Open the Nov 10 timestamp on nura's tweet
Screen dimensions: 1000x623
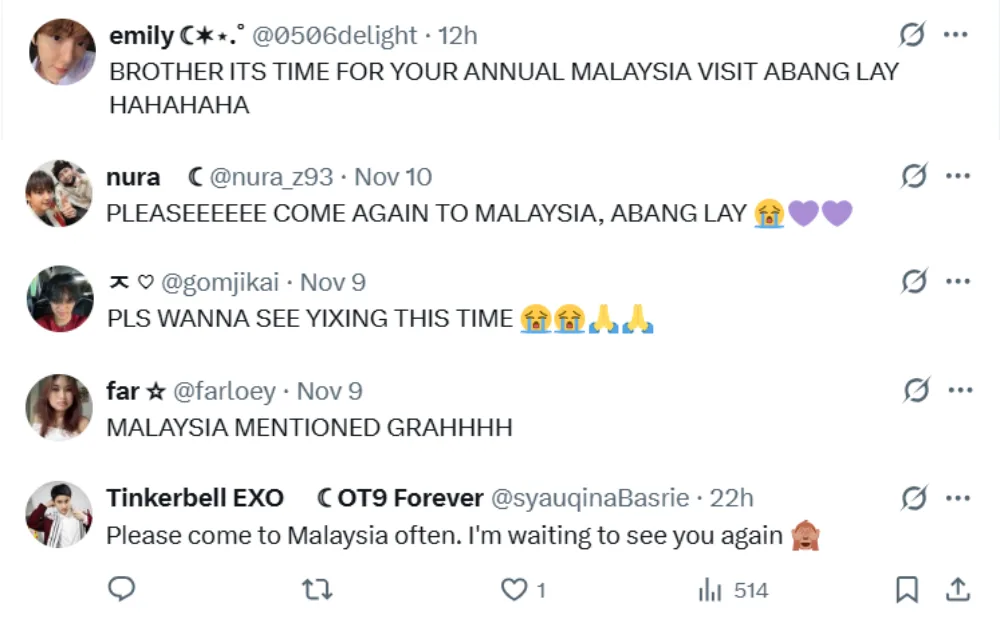click(x=393, y=177)
